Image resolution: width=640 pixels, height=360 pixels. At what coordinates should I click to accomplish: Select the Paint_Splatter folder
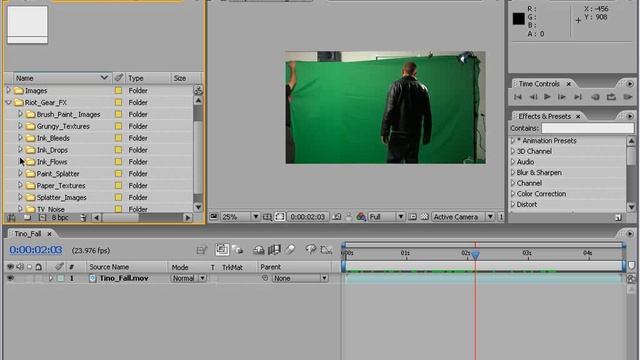pyautogui.click(x=58, y=173)
